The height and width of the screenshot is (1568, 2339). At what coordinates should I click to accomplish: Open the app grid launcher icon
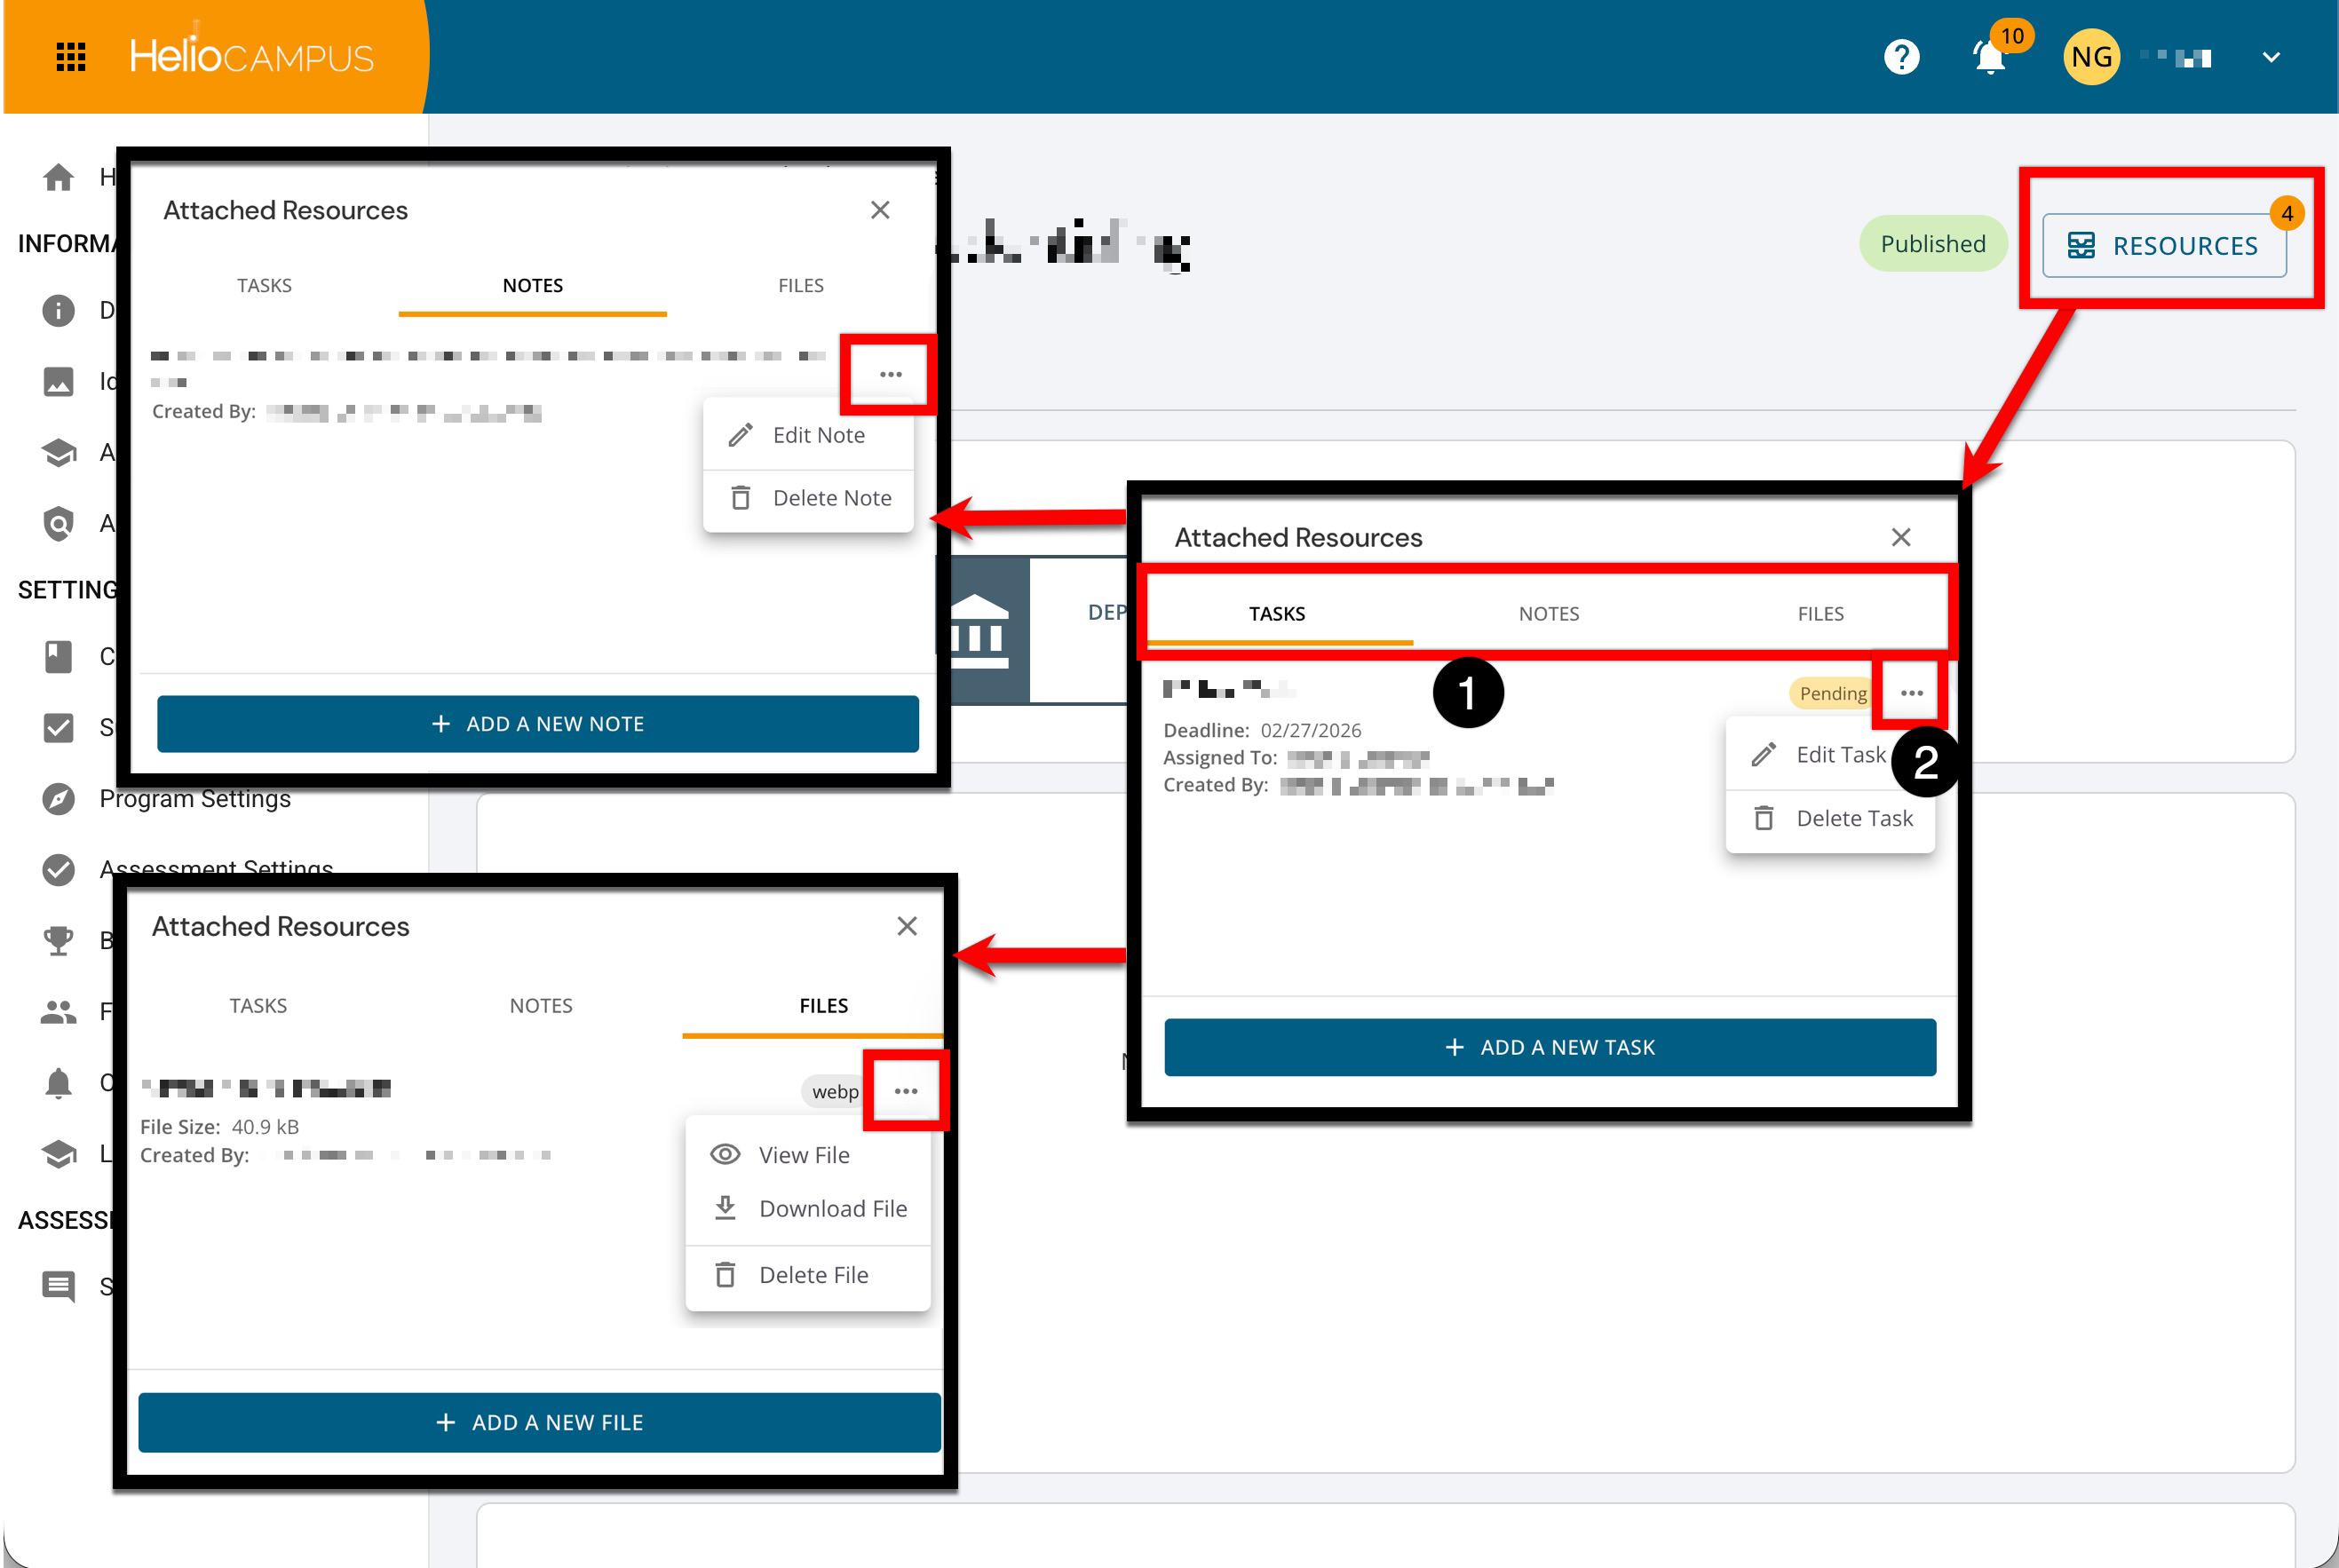tap(70, 57)
